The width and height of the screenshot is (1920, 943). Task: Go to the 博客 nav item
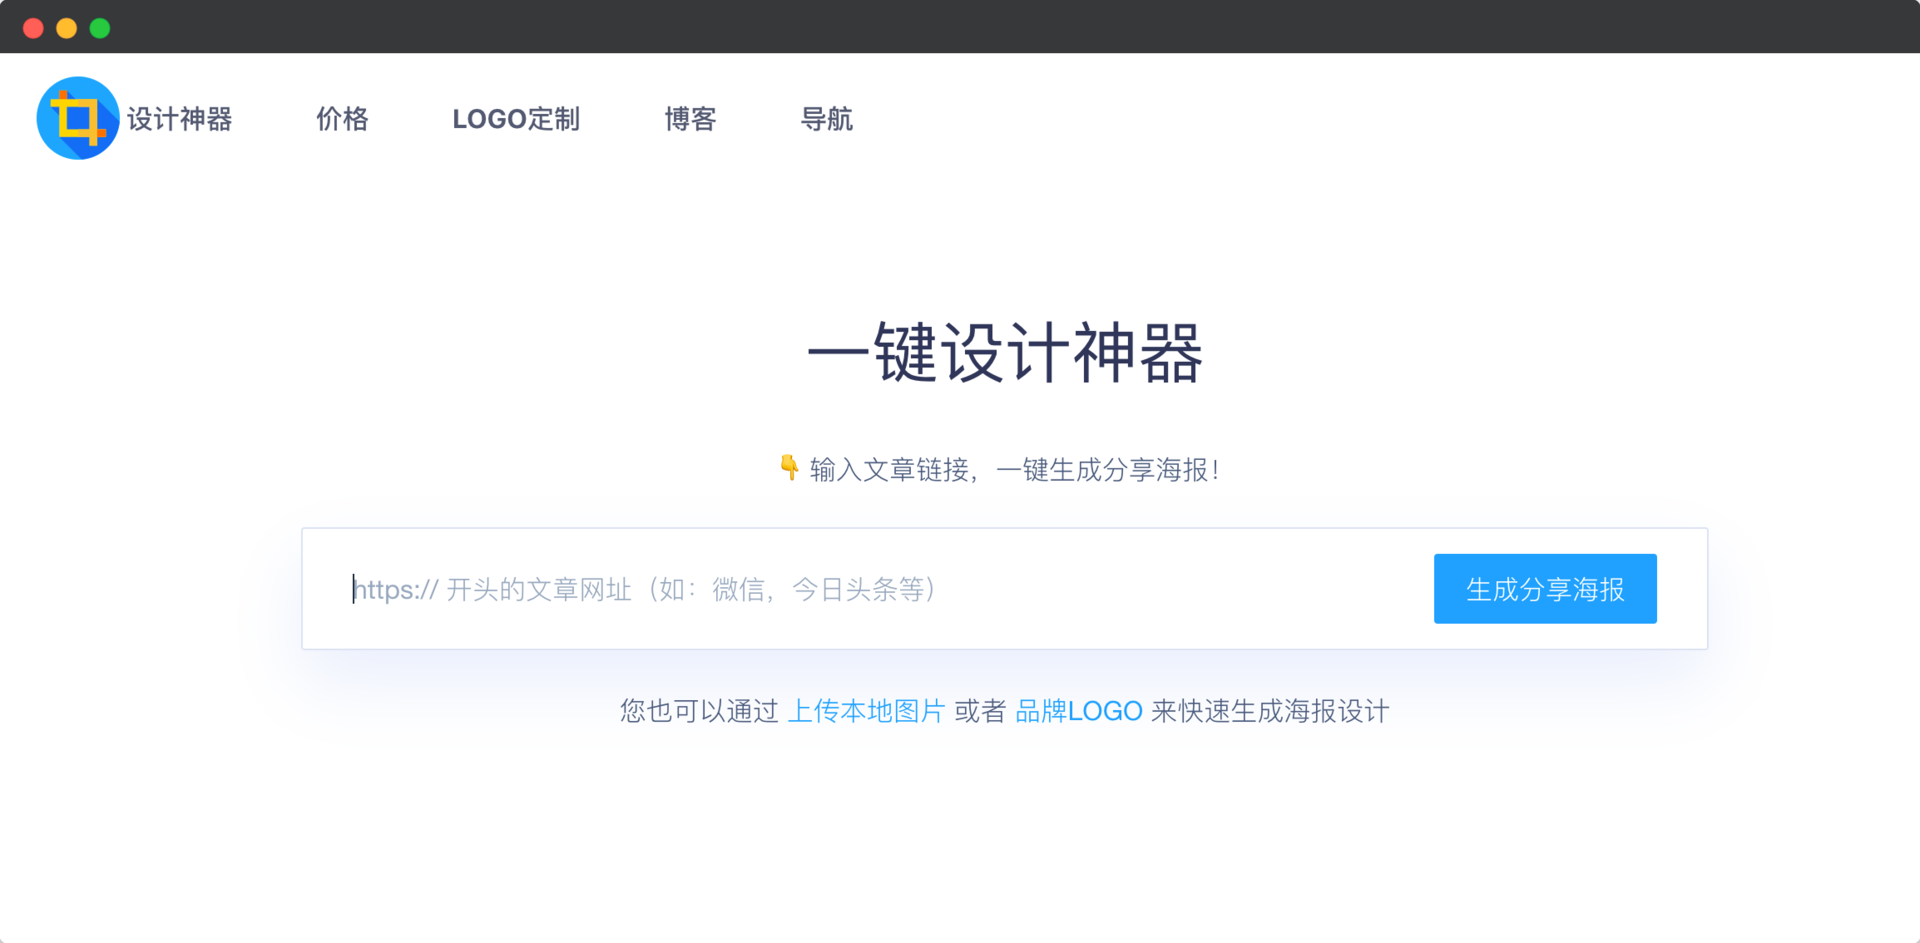690,119
